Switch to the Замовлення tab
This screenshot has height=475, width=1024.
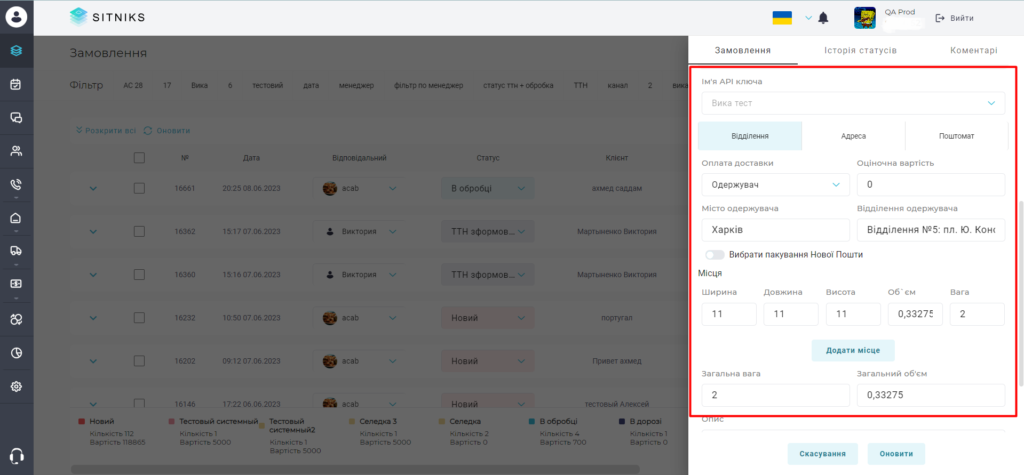tap(743, 50)
